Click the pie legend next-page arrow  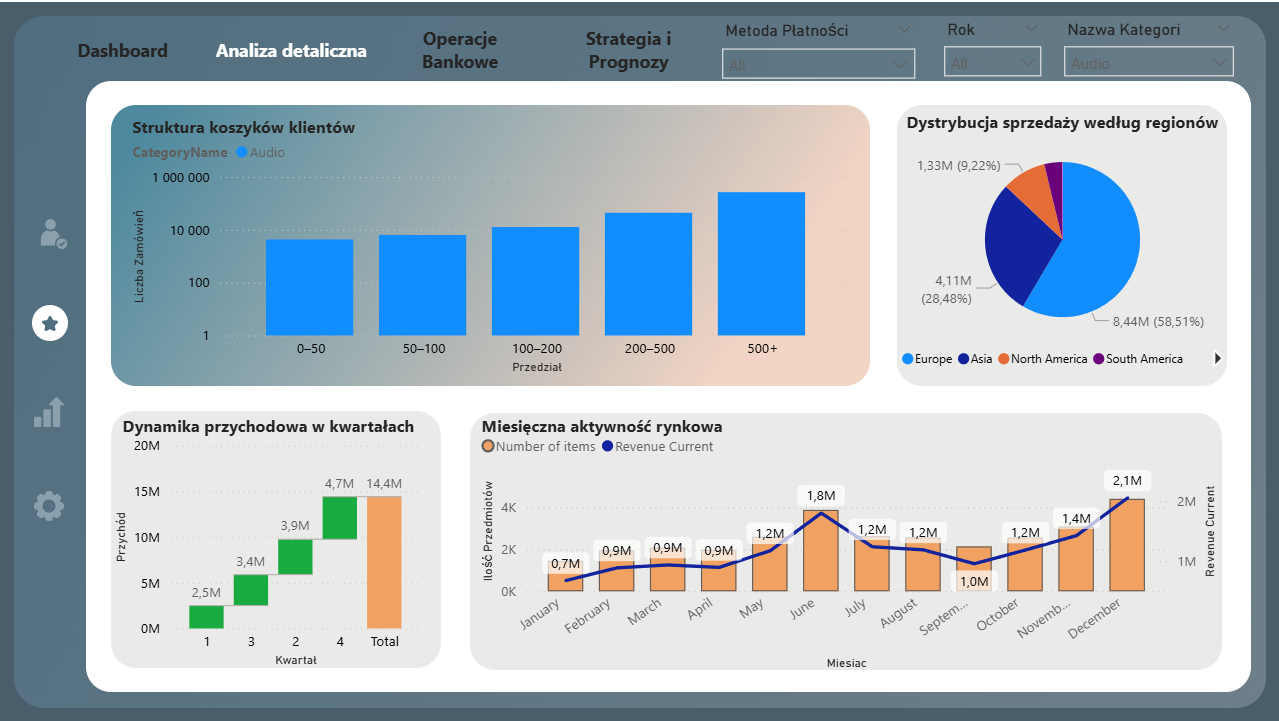pyautogui.click(x=1217, y=358)
